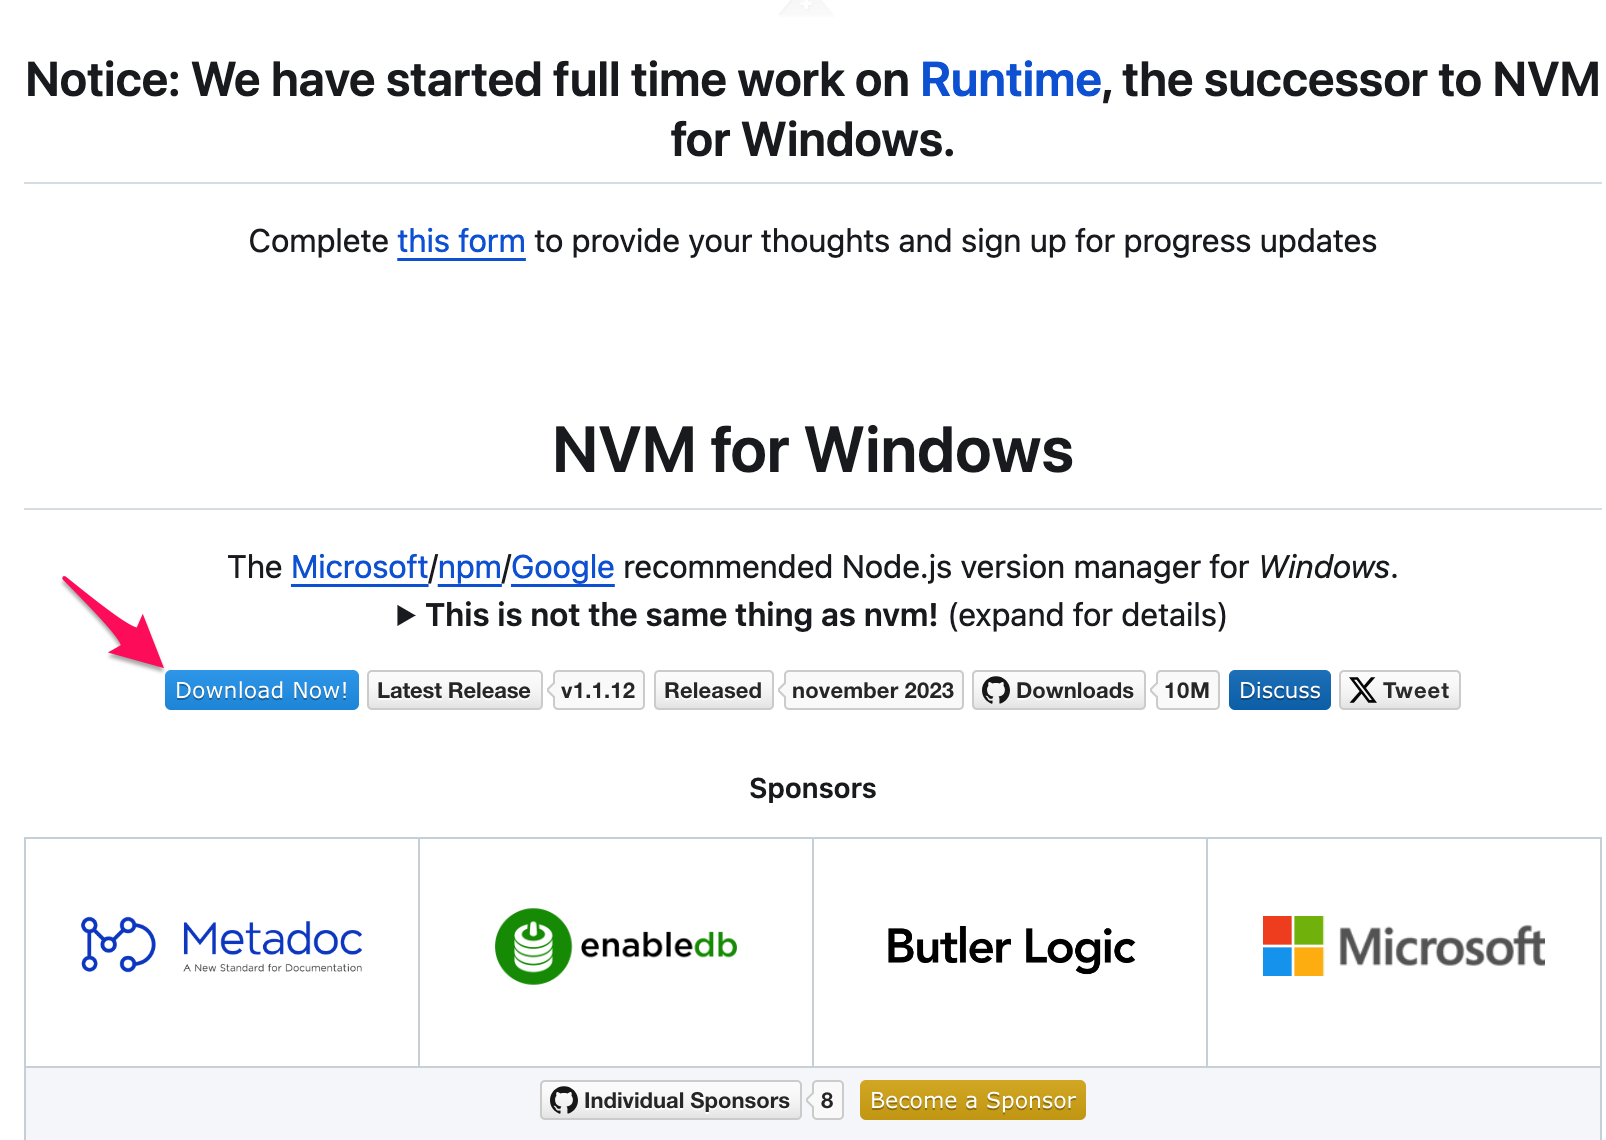Click the Download Now! badge
Viewport: 1606px width, 1140px height.
pyautogui.click(x=261, y=690)
